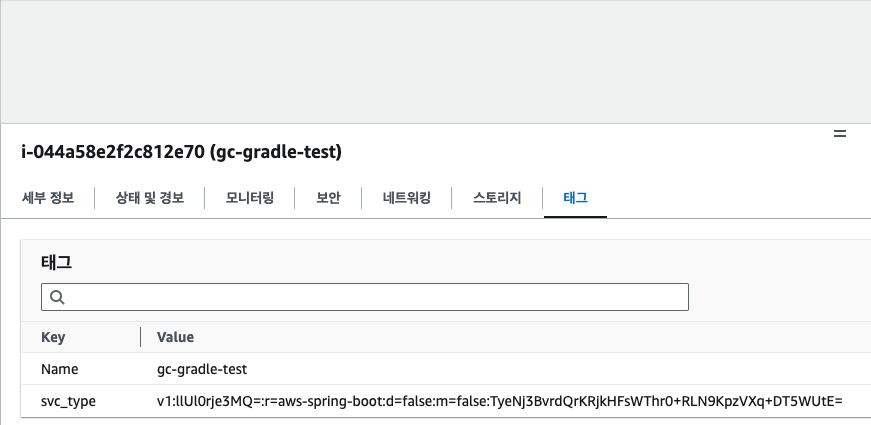This screenshot has height=425, width=871.
Task: Click the divider between Key and Value headers
Action: (140, 337)
